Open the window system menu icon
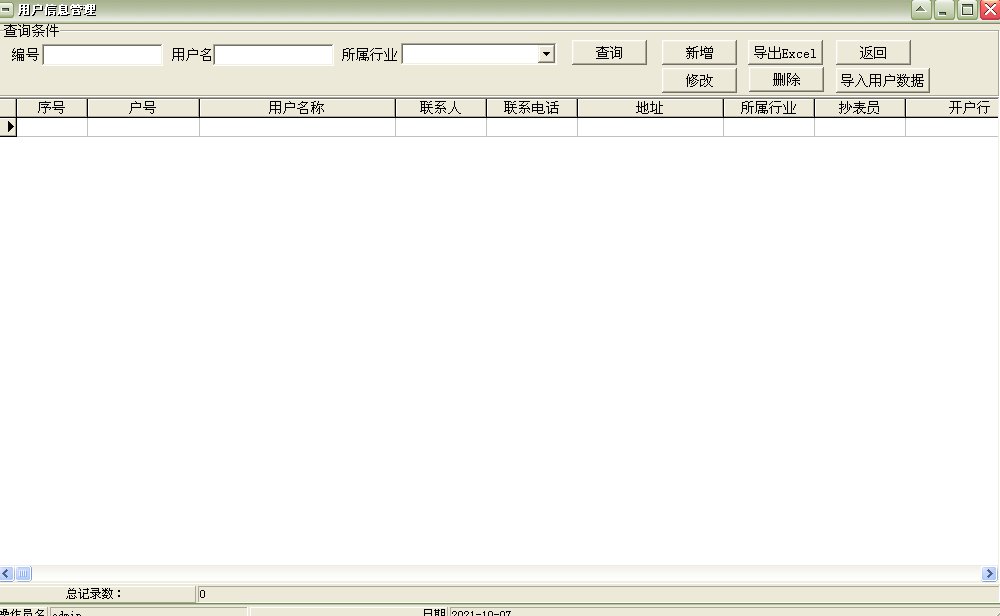Image resolution: width=1000 pixels, height=616 pixels. [x=6, y=10]
